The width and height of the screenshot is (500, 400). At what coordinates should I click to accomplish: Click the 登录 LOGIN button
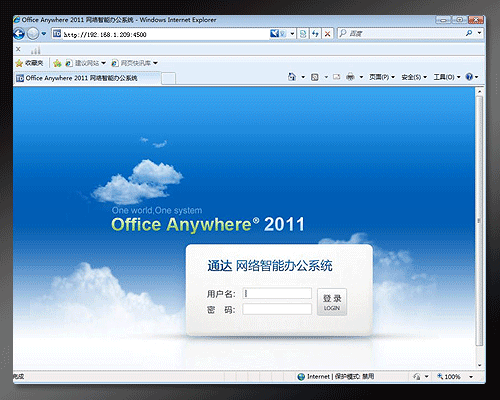(332, 302)
